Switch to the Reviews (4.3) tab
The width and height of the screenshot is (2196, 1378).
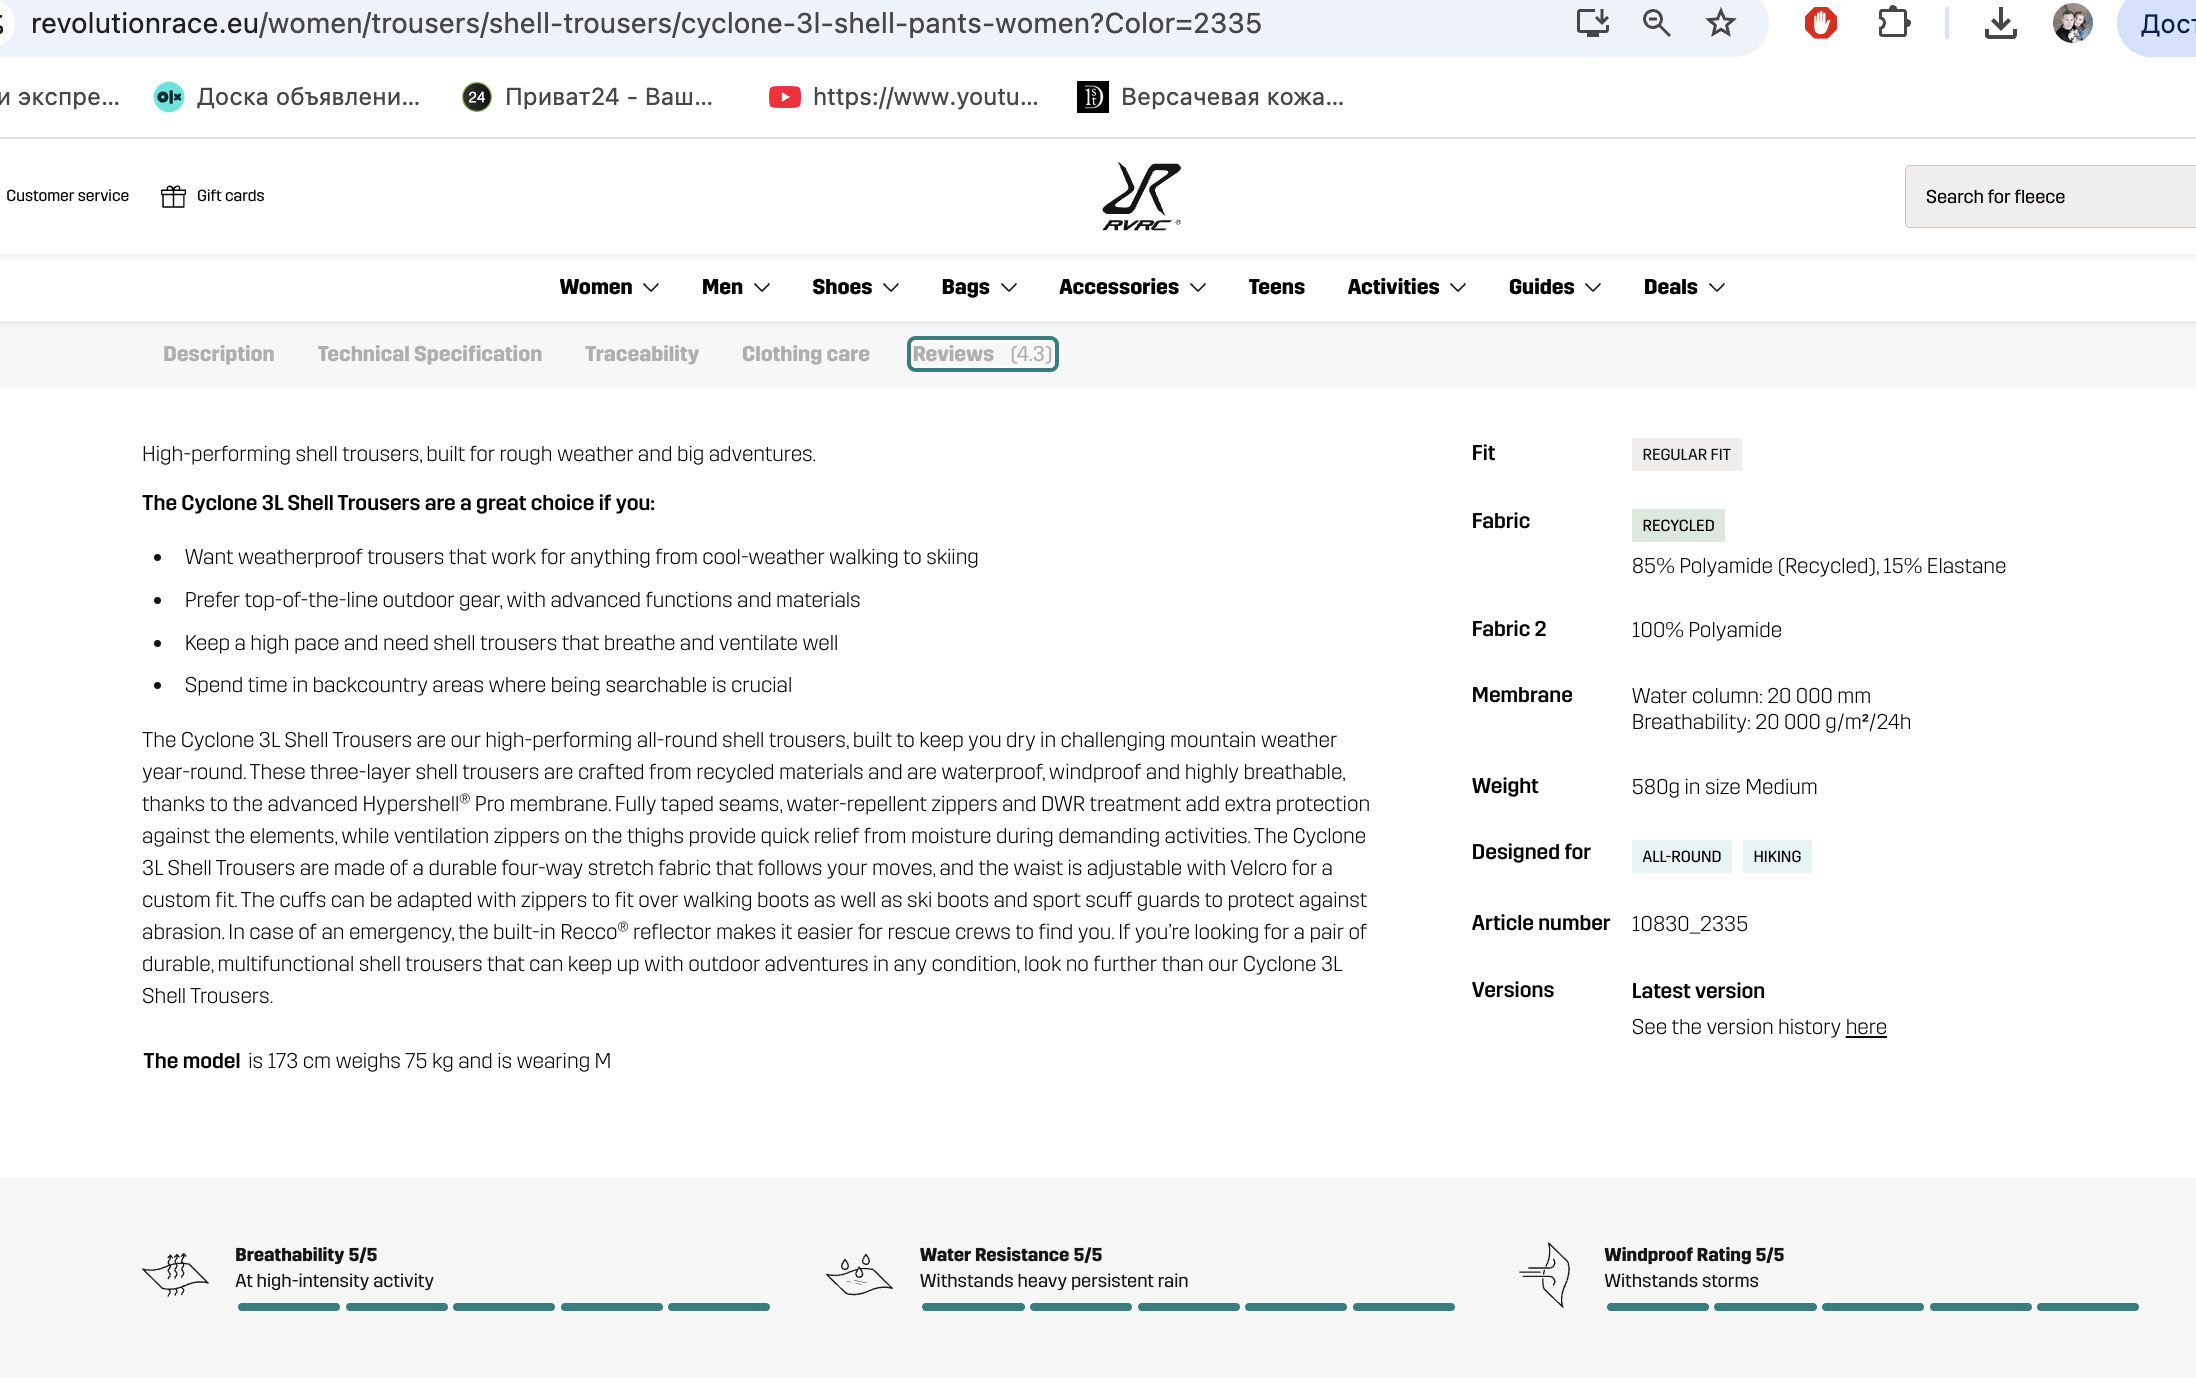(982, 354)
